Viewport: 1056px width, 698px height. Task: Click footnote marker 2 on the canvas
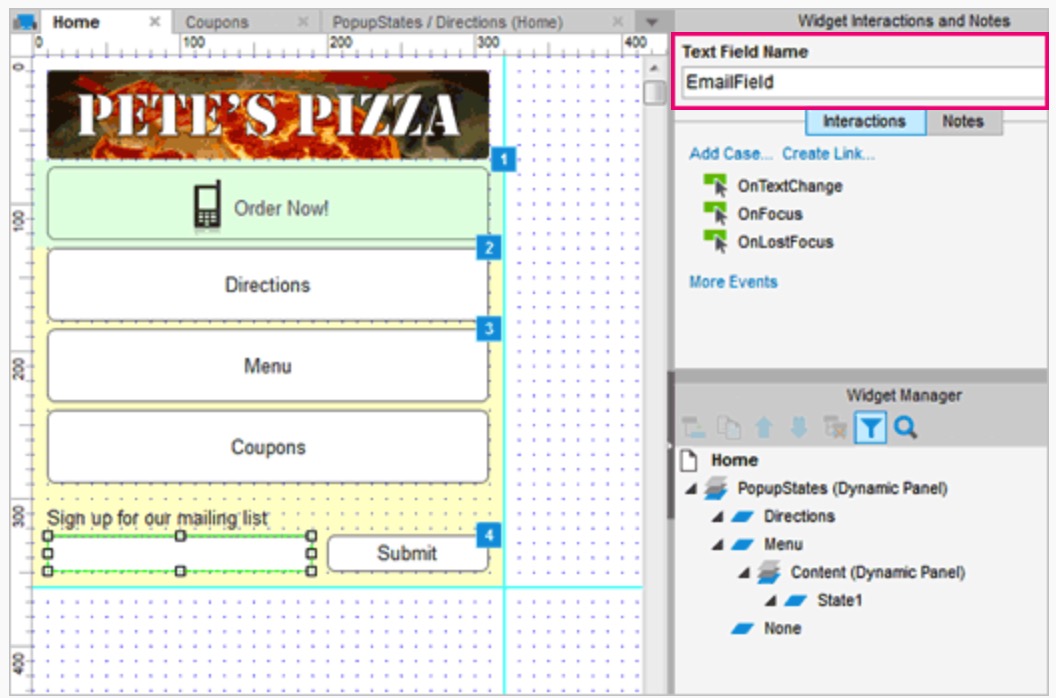point(489,247)
